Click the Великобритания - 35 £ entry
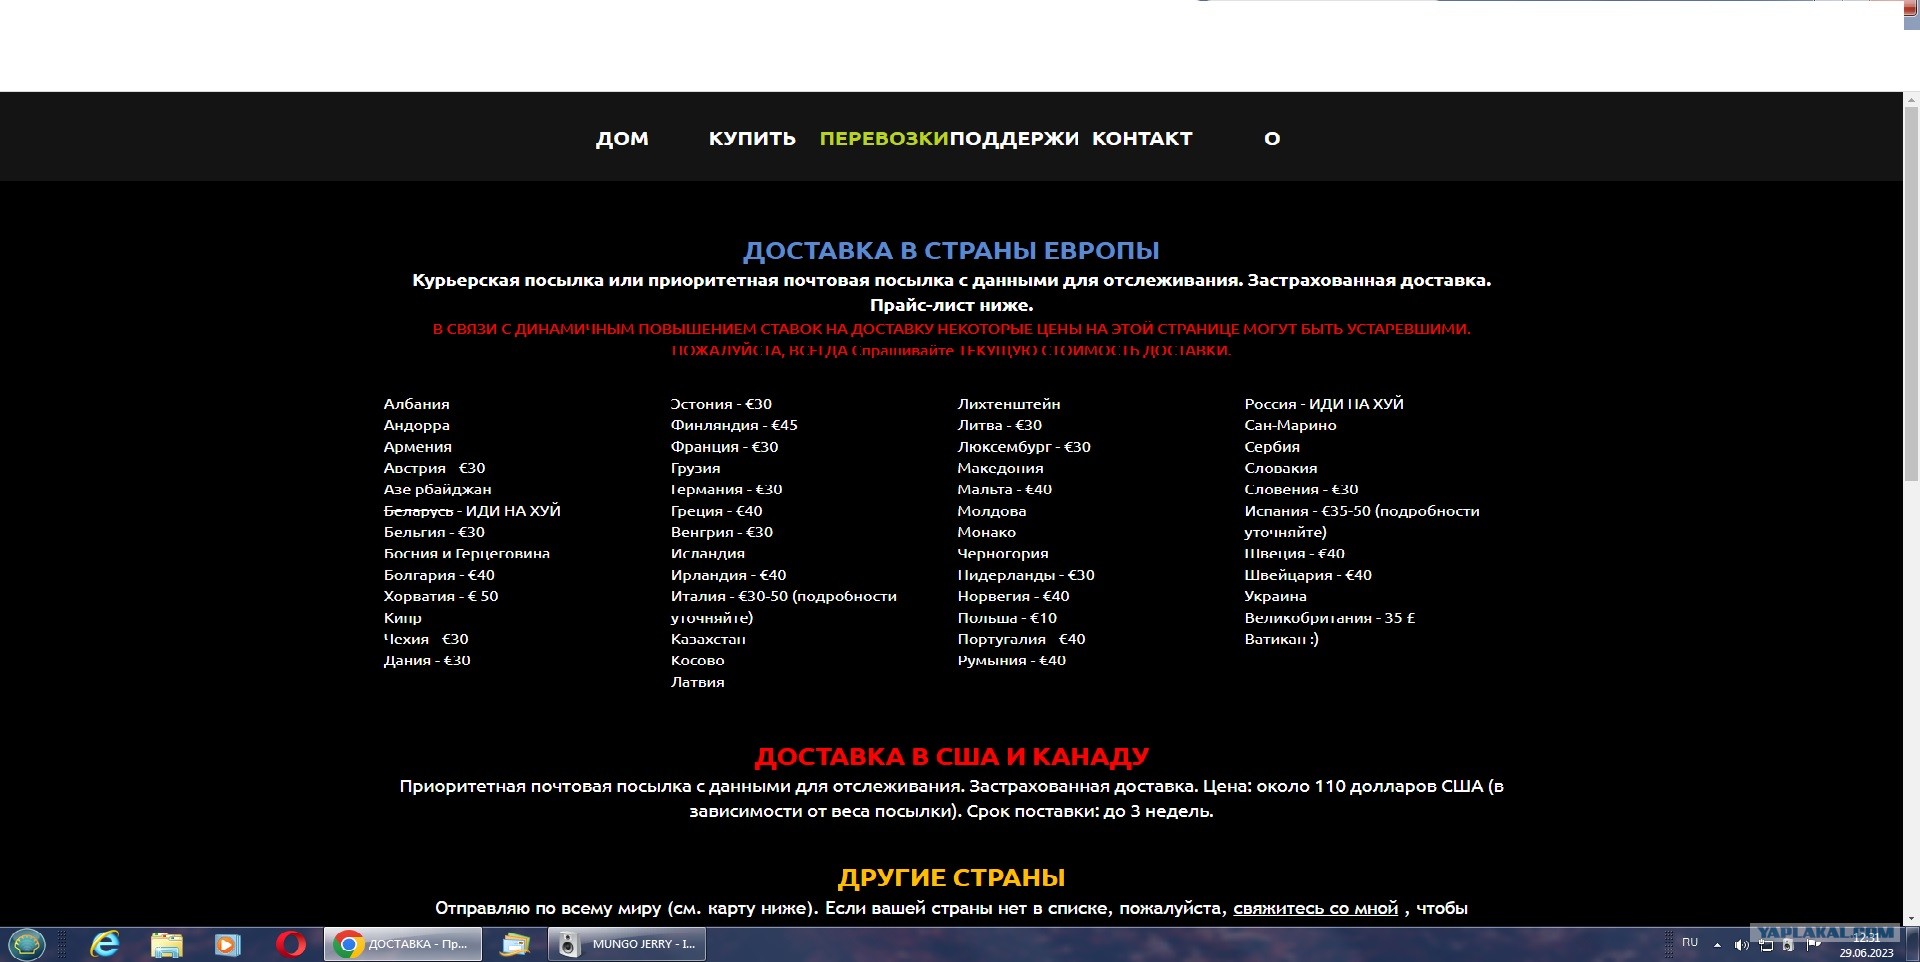 point(1330,618)
